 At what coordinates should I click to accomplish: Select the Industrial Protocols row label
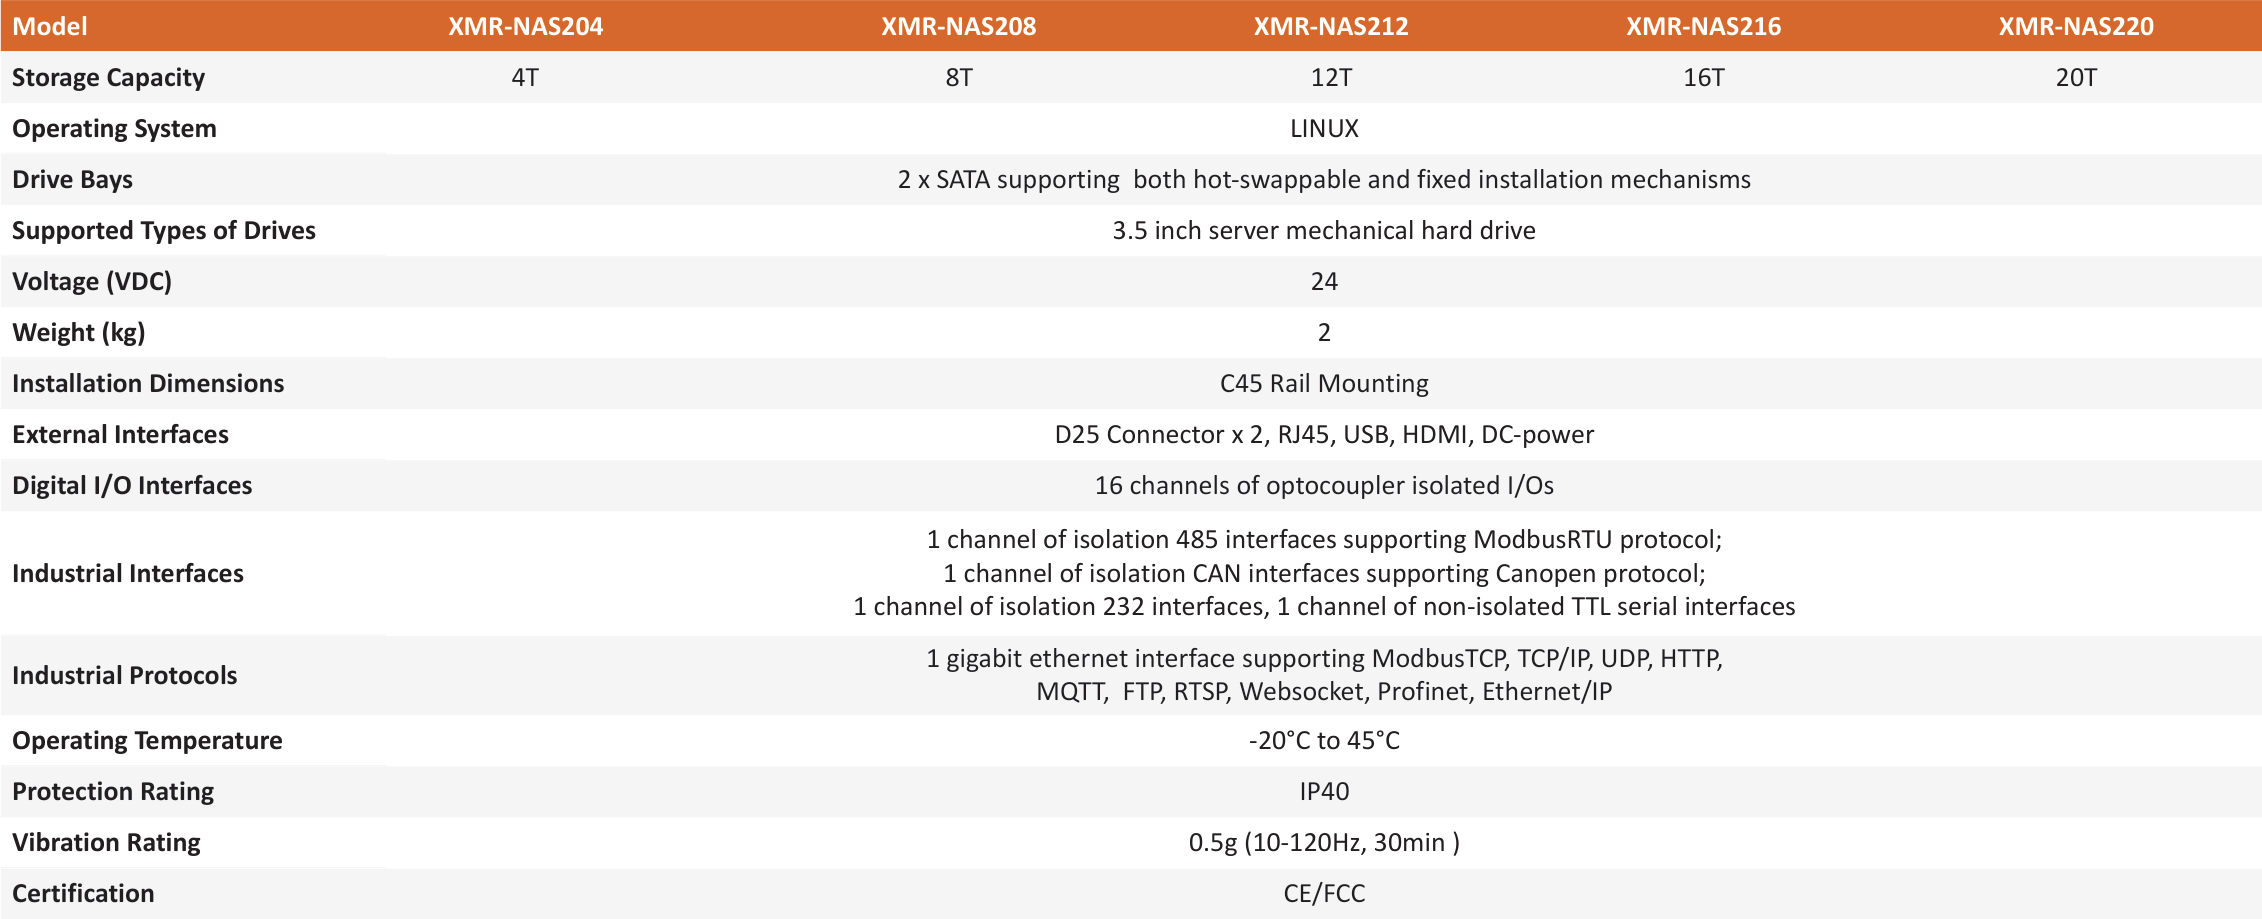124,675
